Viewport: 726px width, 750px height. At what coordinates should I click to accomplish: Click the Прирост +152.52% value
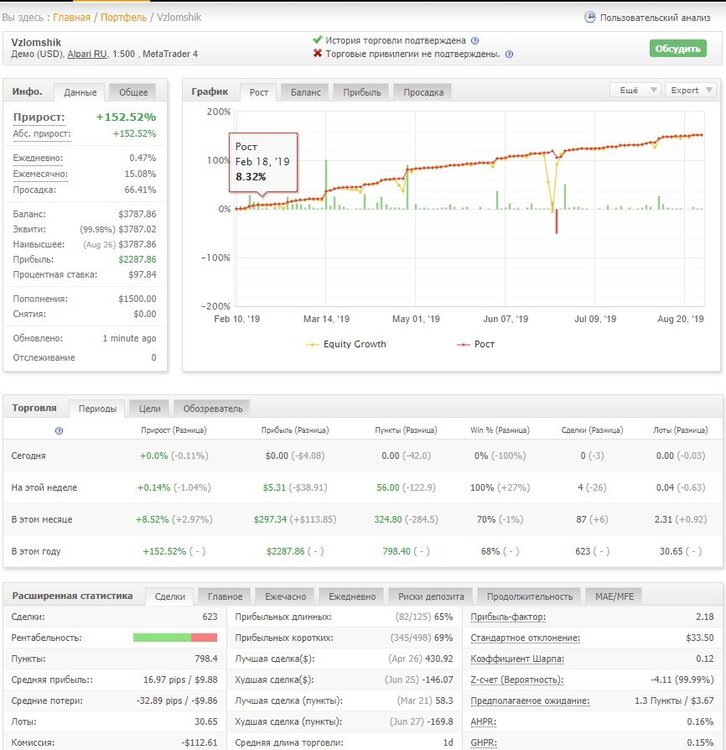pos(126,117)
